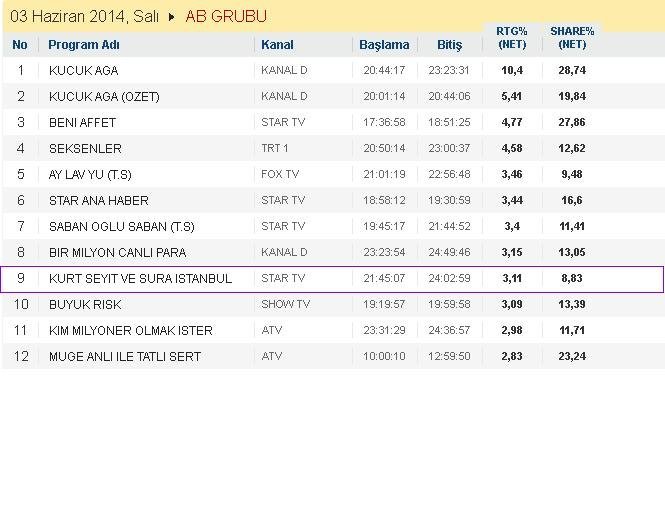Screen dimensions: 665x512
Task: Select the BUYUK RISK program name
Action: tap(85, 305)
